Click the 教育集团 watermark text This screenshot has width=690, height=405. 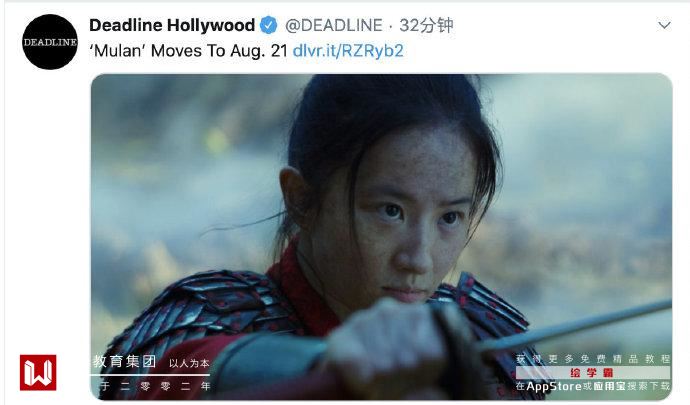click(x=125, y=362)
